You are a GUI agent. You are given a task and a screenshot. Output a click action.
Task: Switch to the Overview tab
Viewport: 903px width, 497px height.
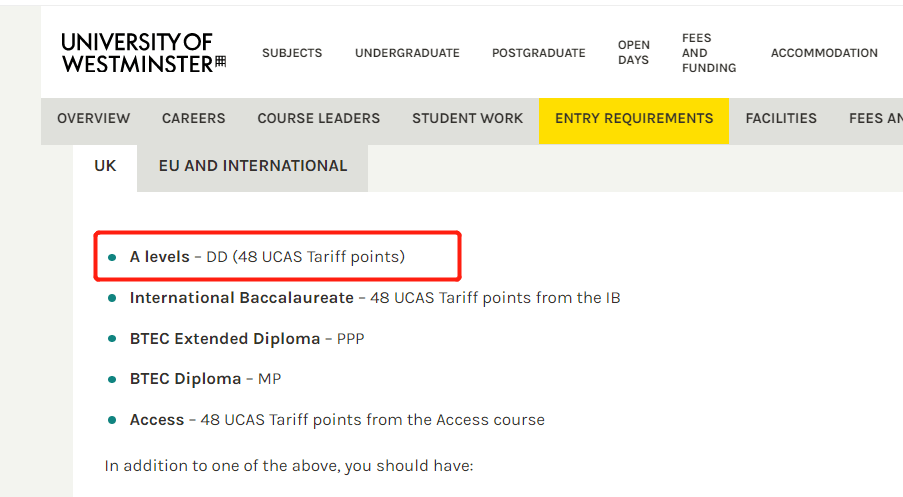94,119
